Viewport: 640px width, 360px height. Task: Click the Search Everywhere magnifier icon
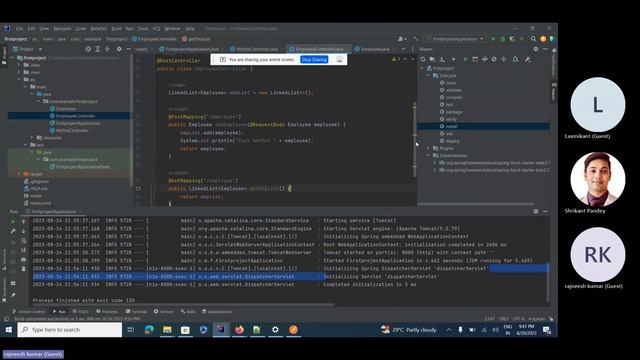point(533,39)
